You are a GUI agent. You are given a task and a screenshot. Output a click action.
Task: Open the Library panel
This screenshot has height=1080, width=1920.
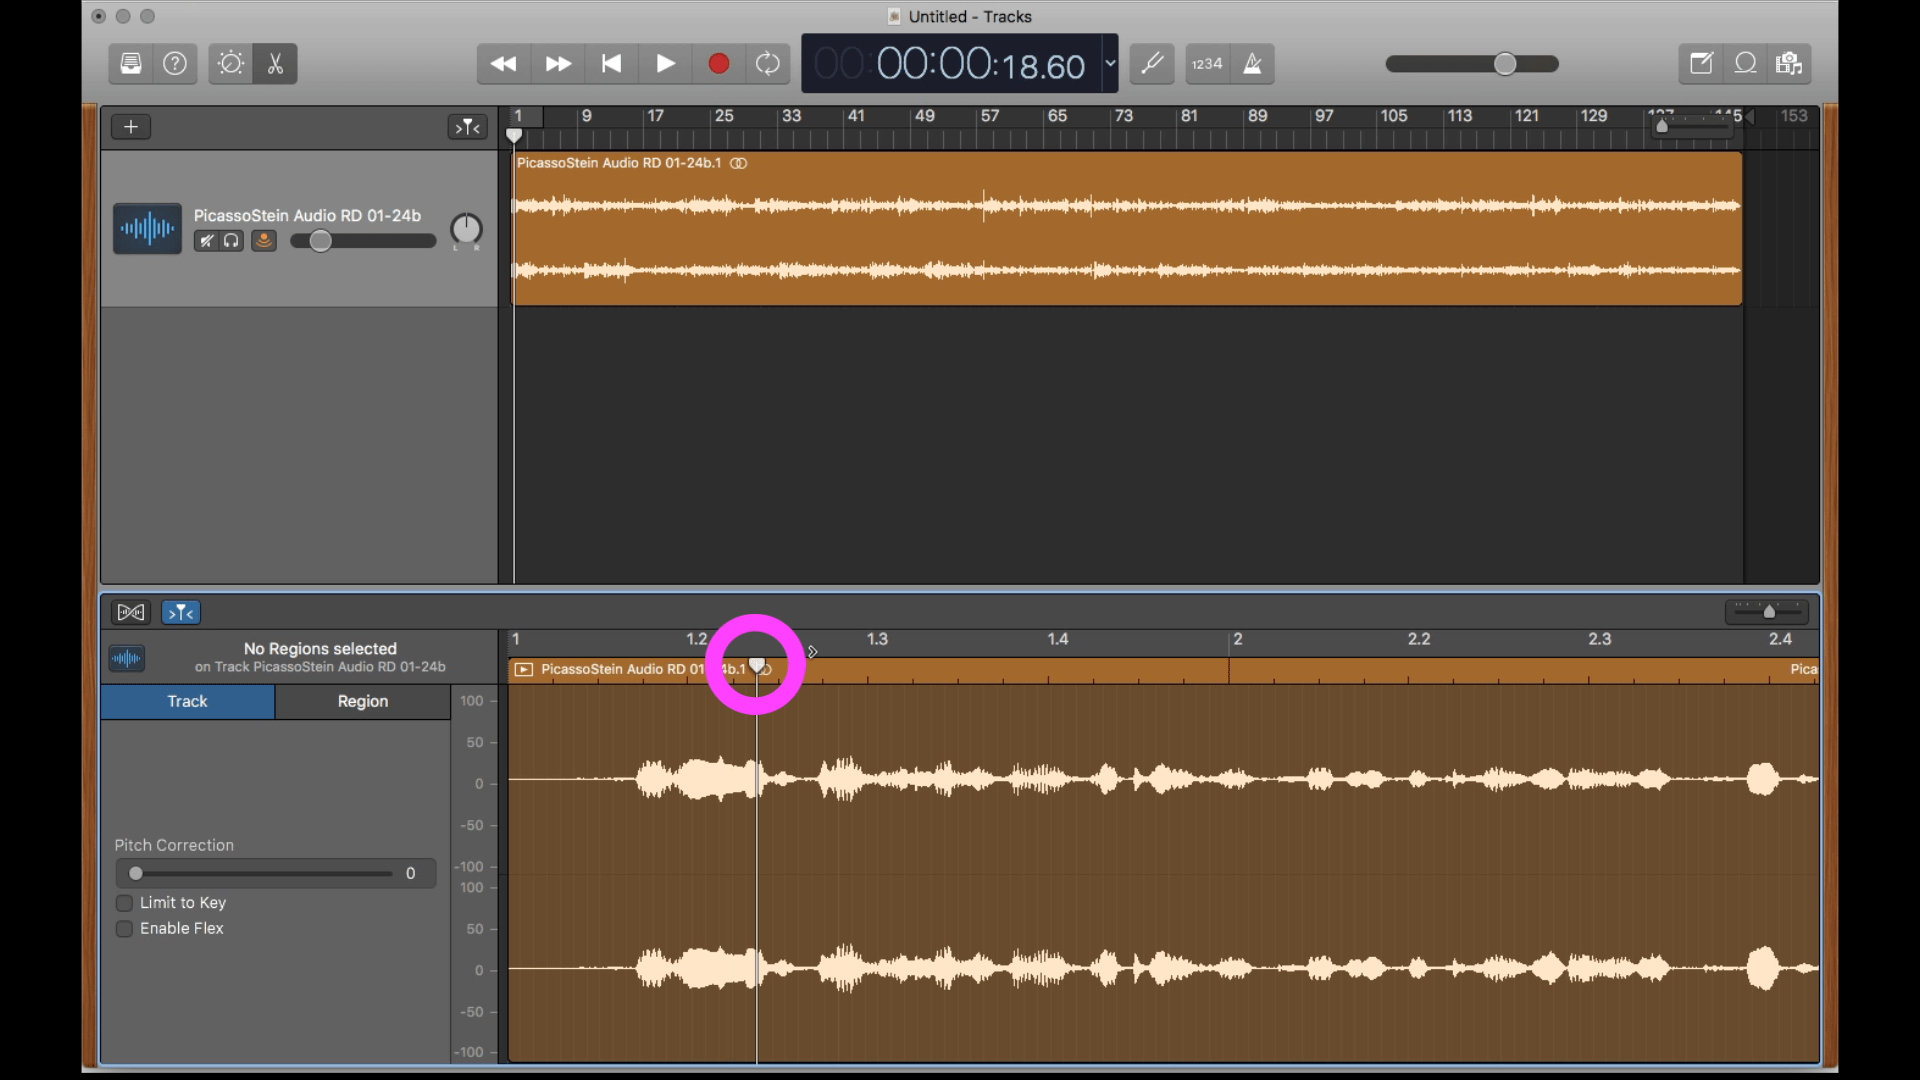click(131, 63)
